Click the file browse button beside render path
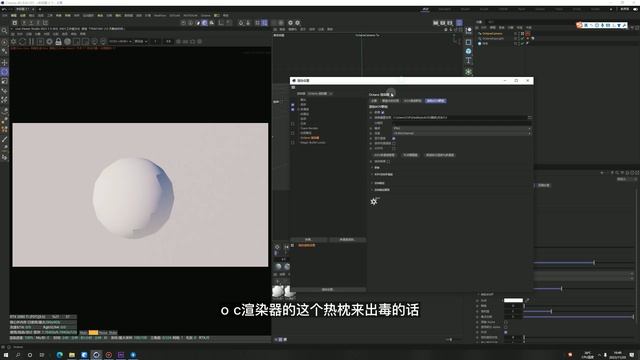Screen dimensions: 640x360 coord(530,118)
